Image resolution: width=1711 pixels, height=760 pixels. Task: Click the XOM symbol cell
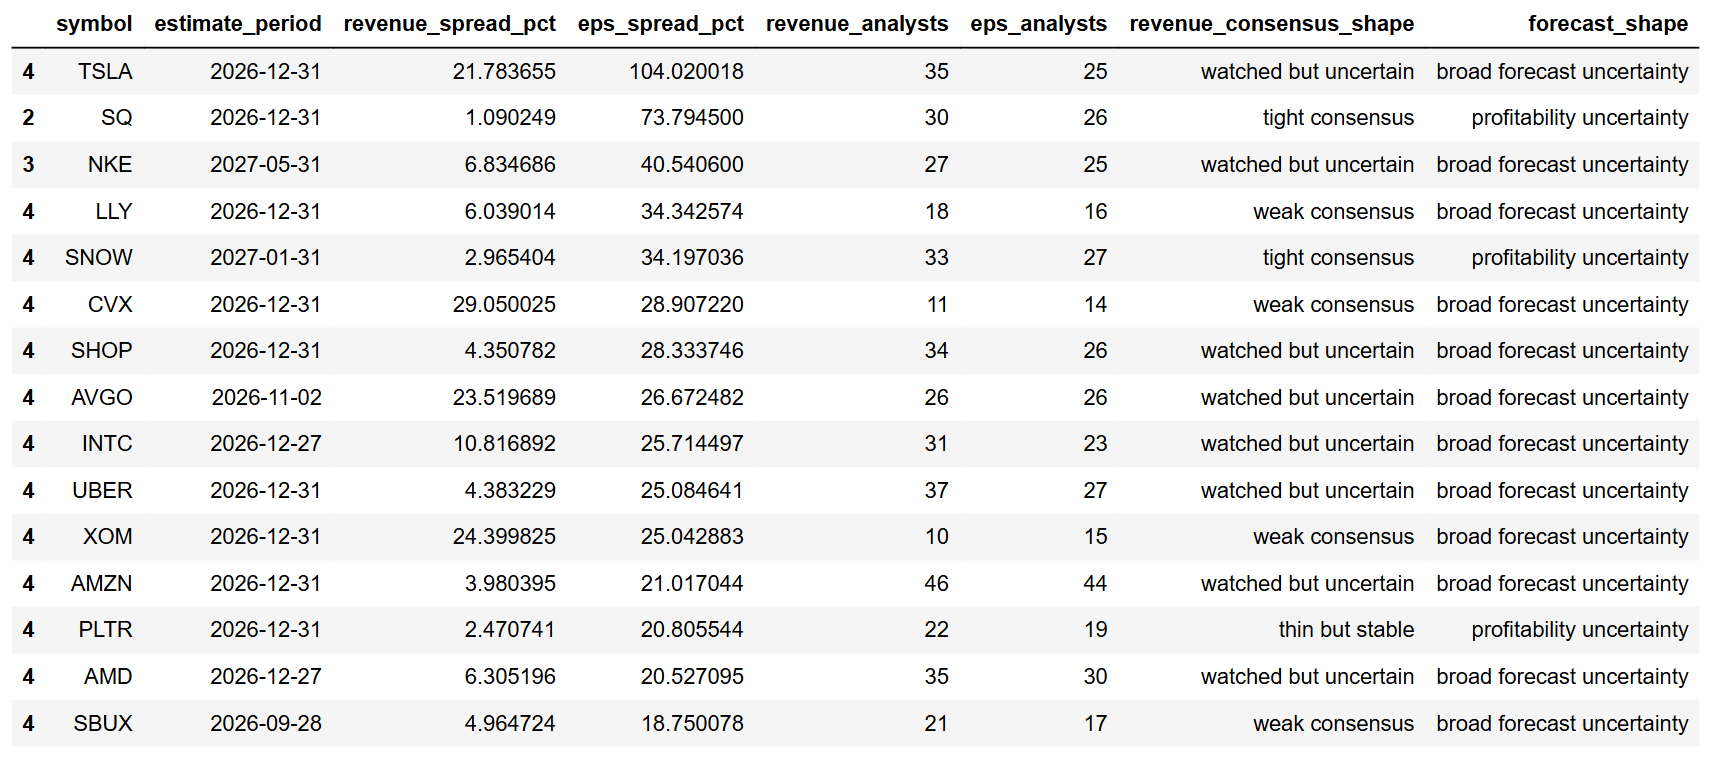108,537
